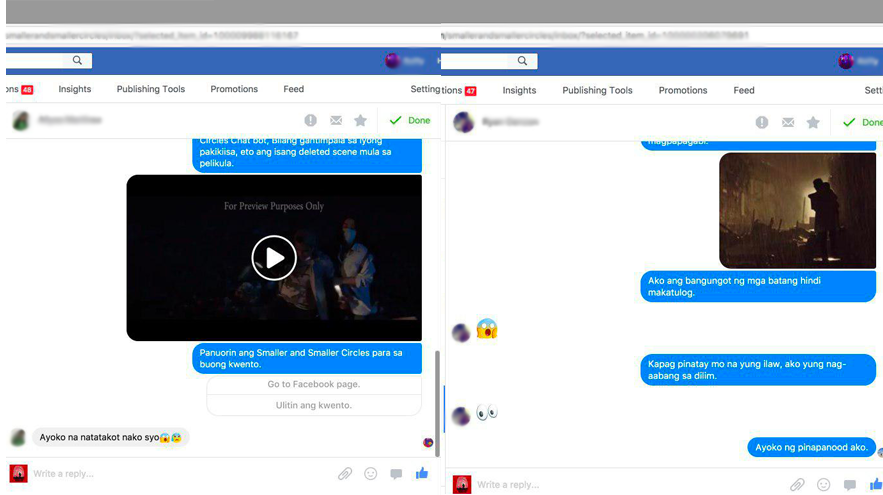Open Promotions tab in right window

point(683,90)
